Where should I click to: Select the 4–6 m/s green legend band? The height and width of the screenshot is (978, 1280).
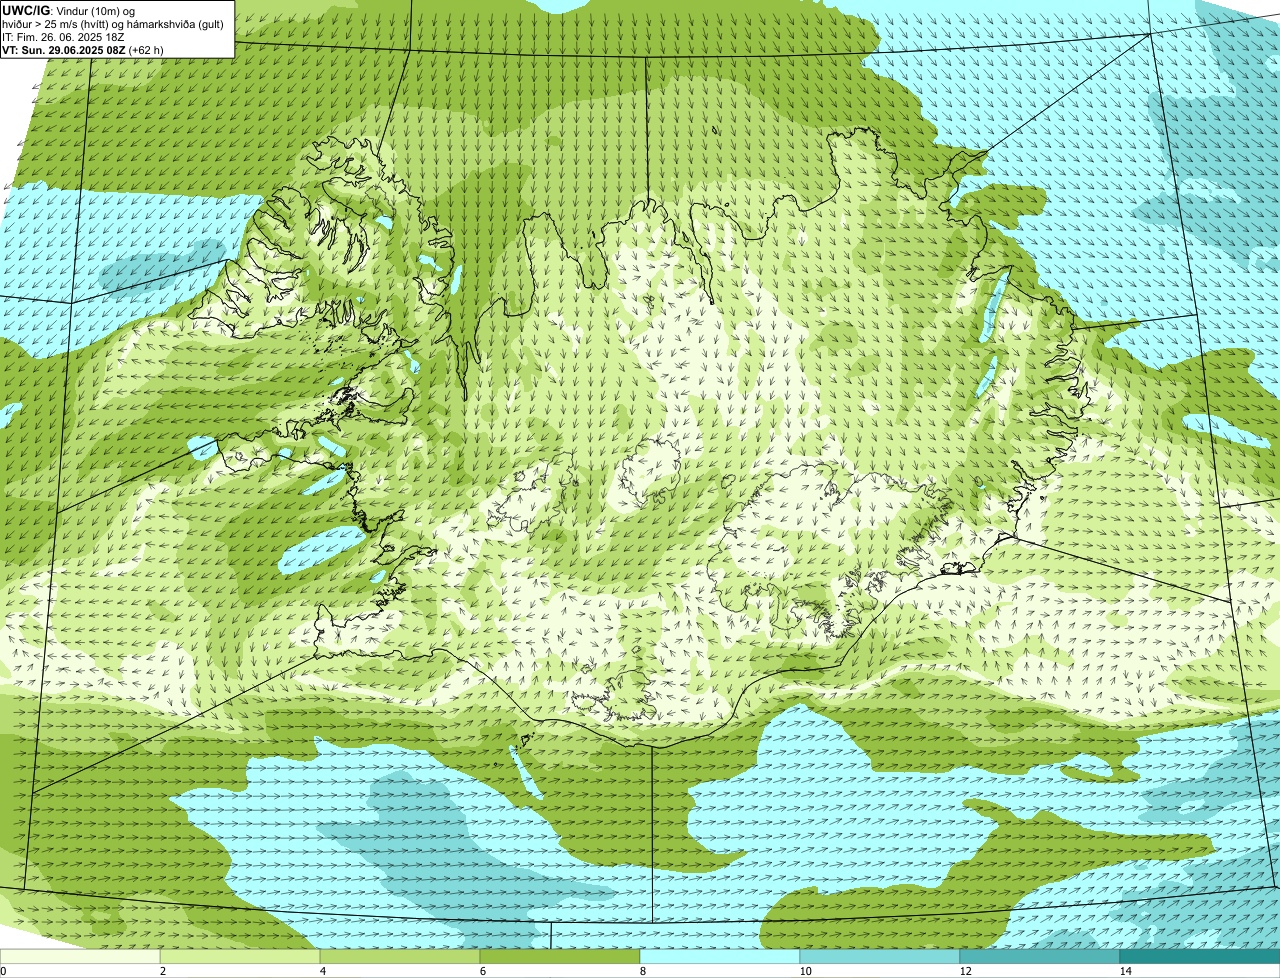(x=400, y=957)
